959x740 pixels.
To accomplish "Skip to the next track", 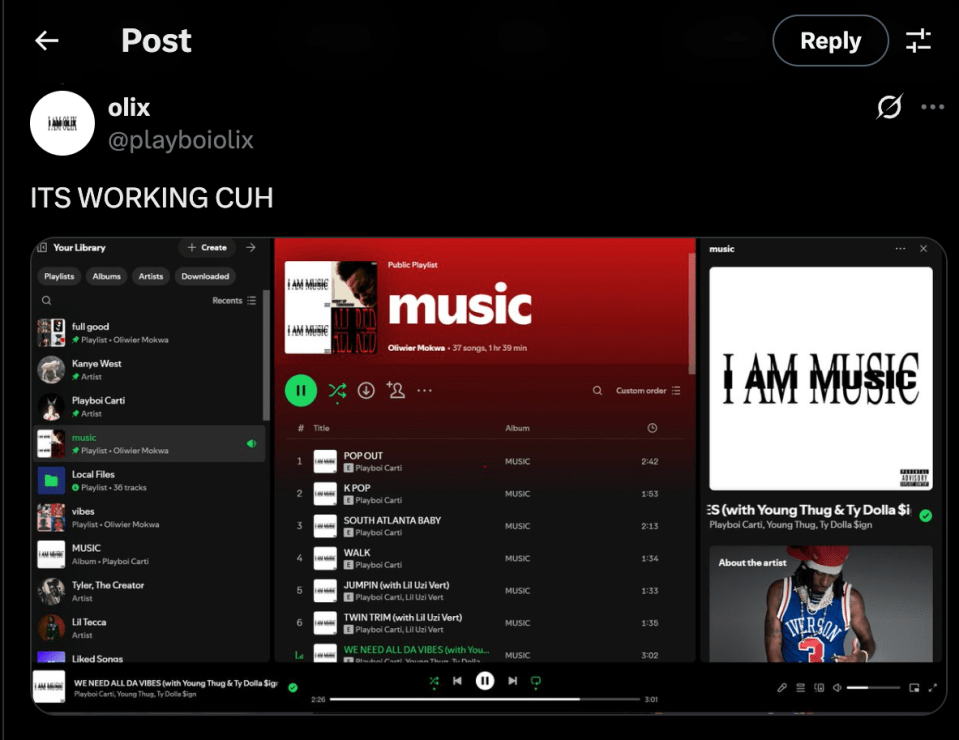I will 513,681.
